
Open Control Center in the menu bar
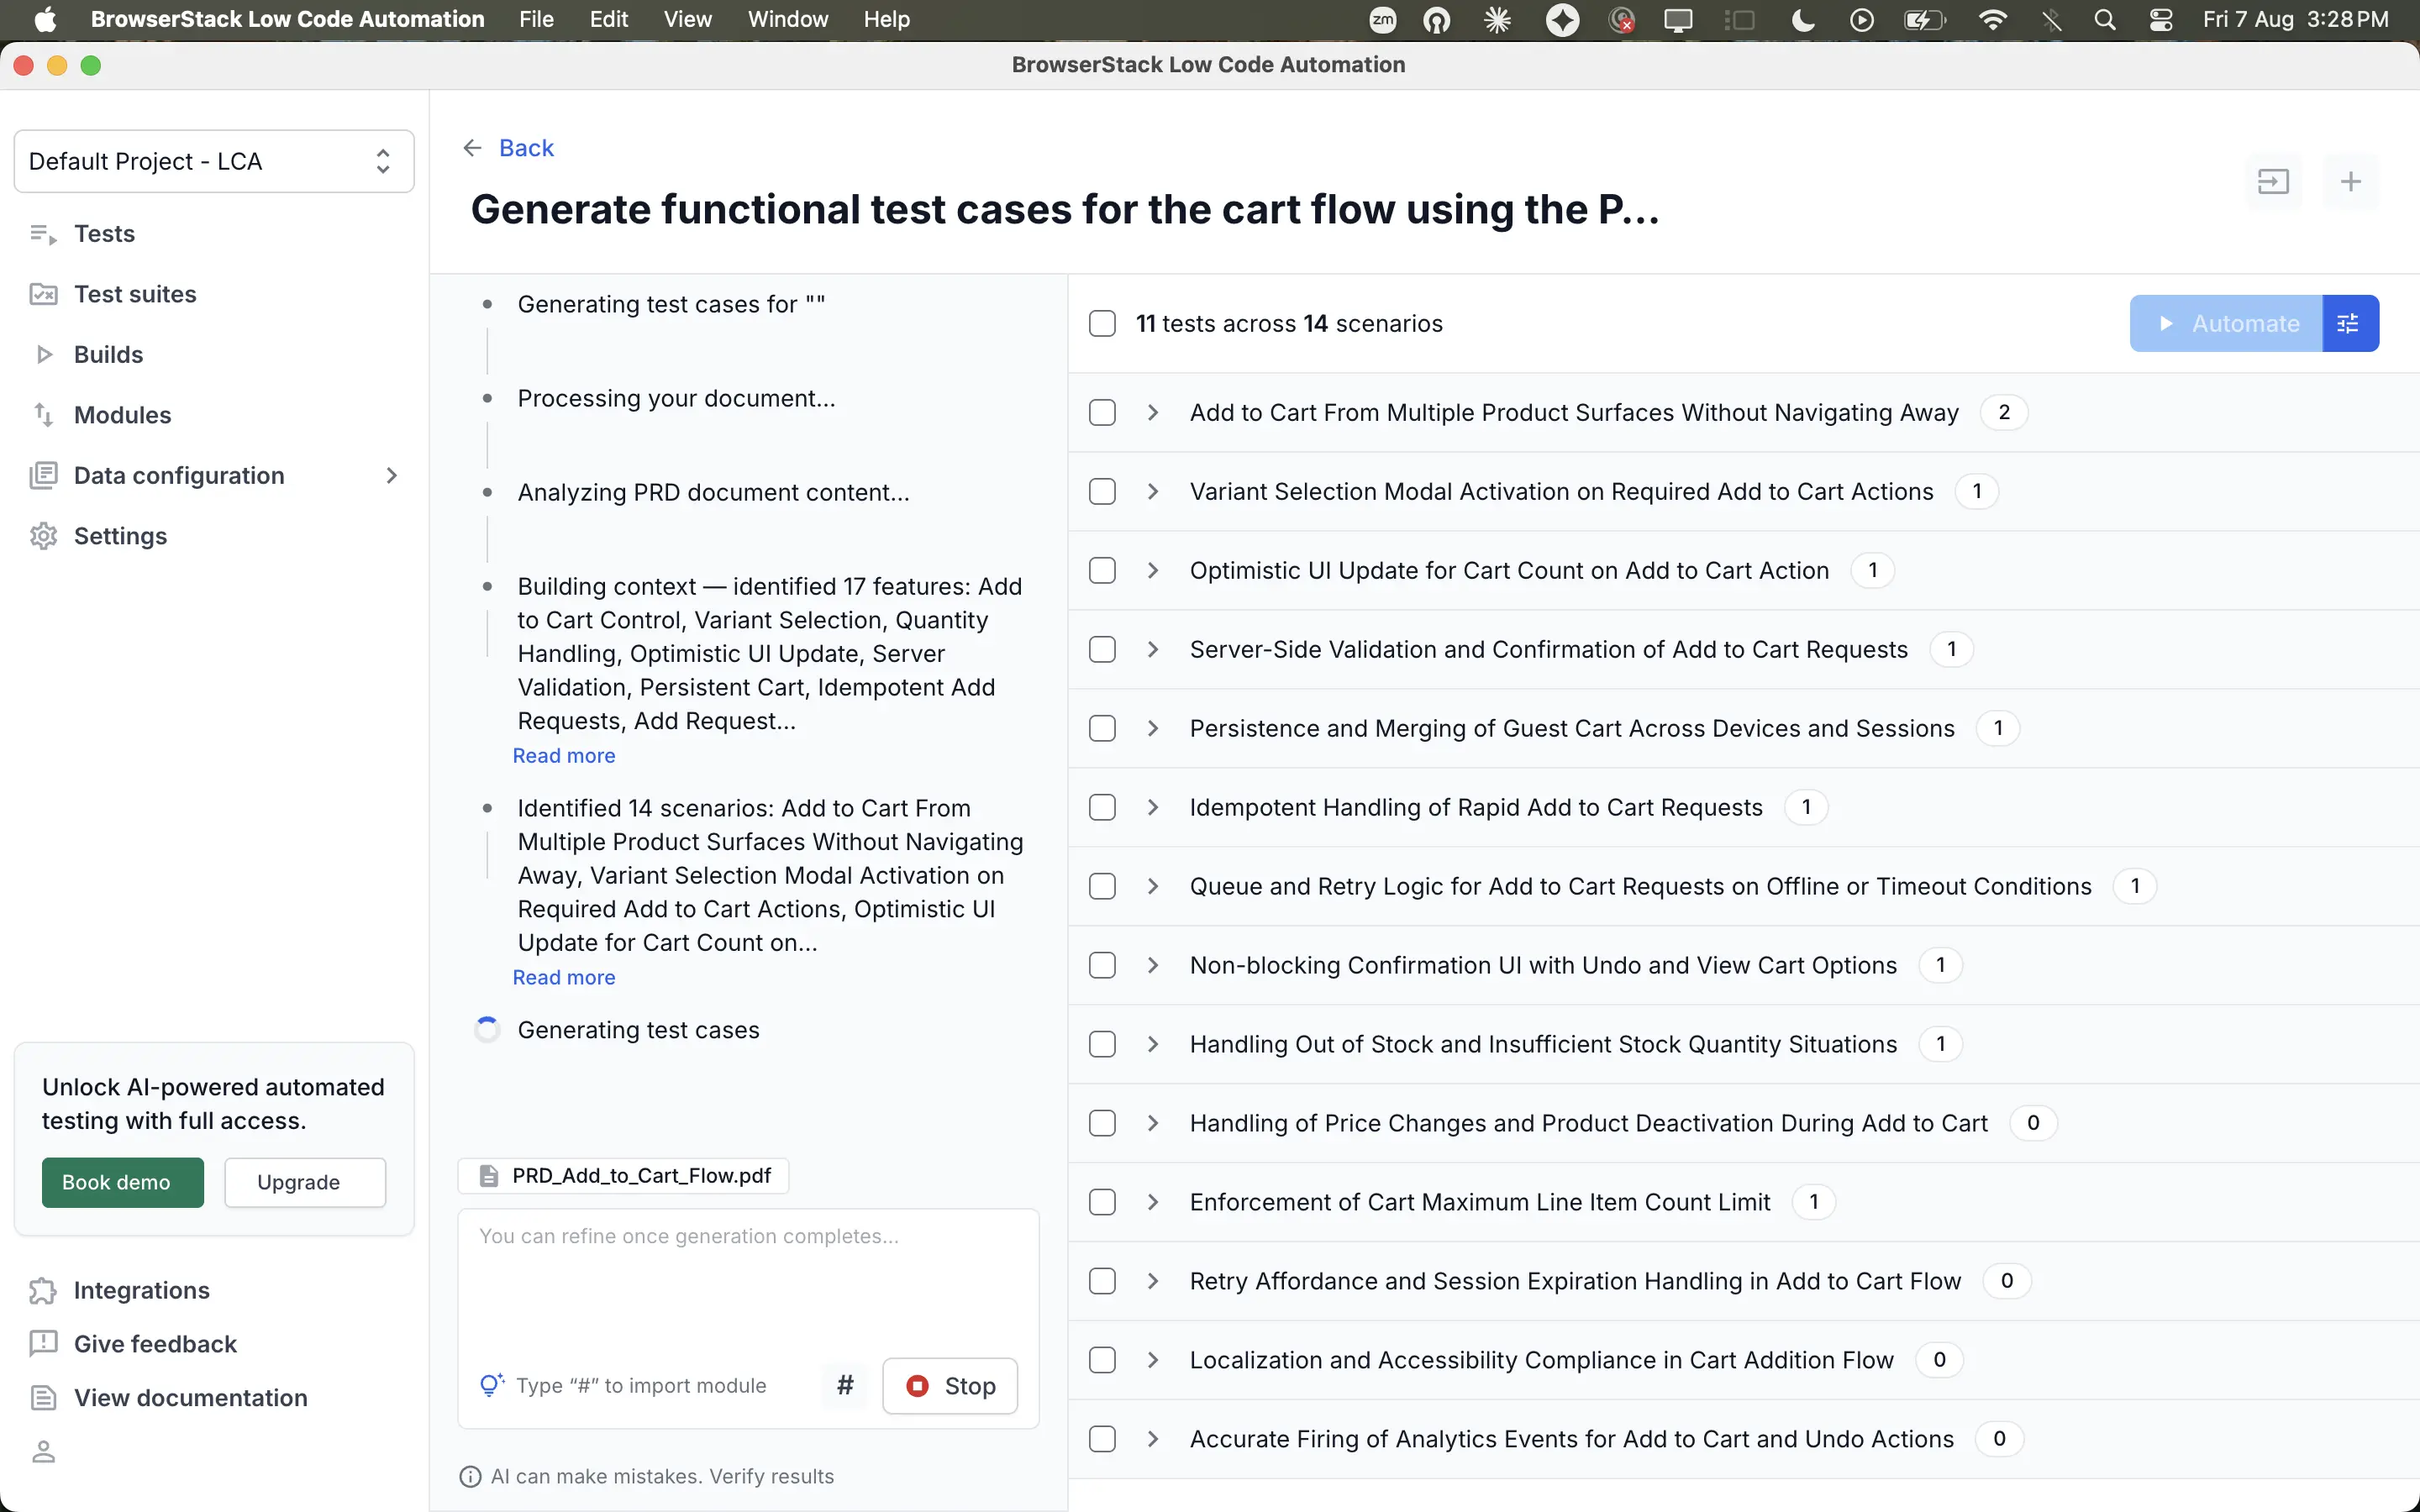[x=2161, y=20]
